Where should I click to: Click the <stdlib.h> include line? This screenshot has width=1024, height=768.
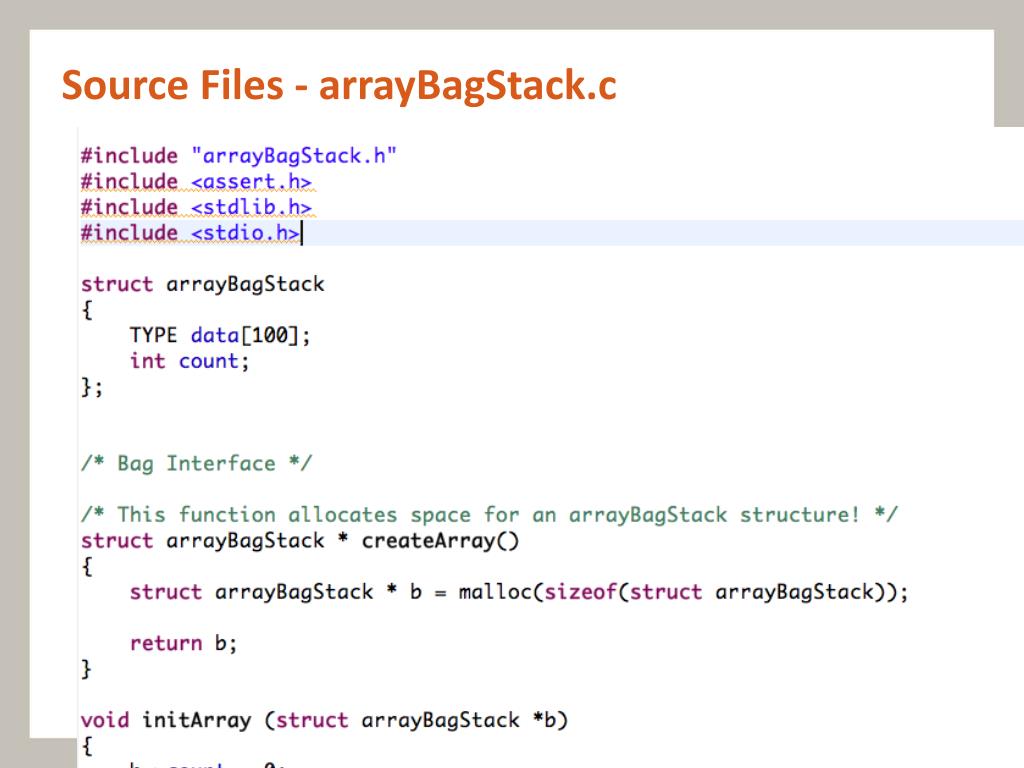click(196, 208)
